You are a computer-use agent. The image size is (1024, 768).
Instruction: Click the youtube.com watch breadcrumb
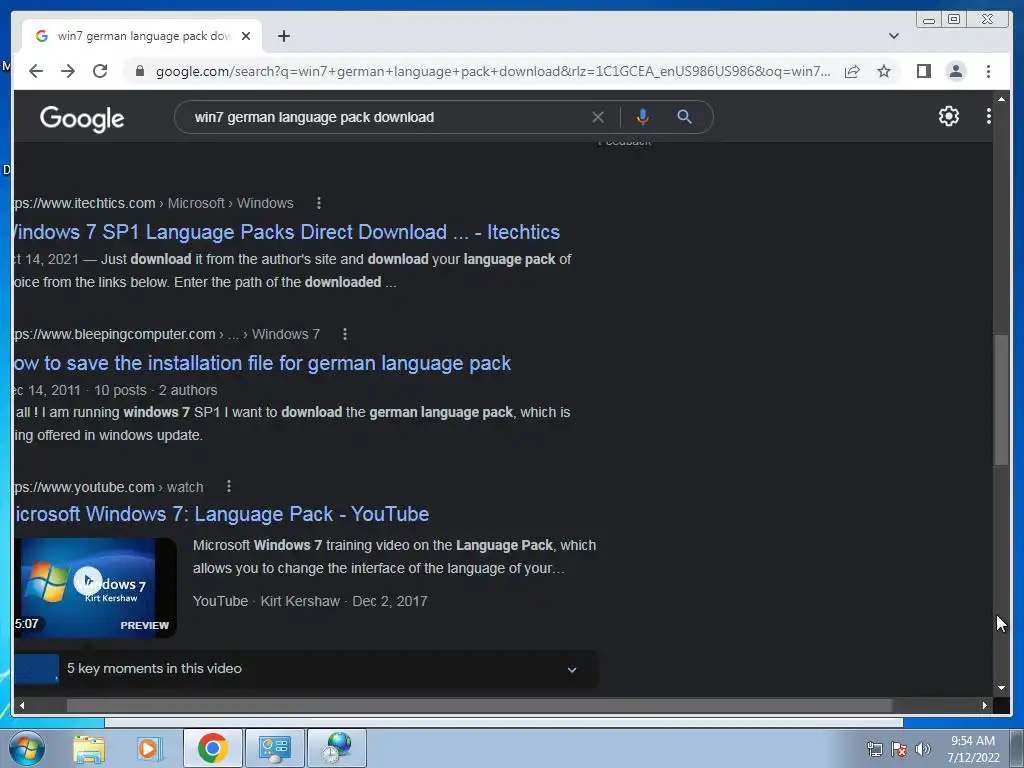click(108, 487)
